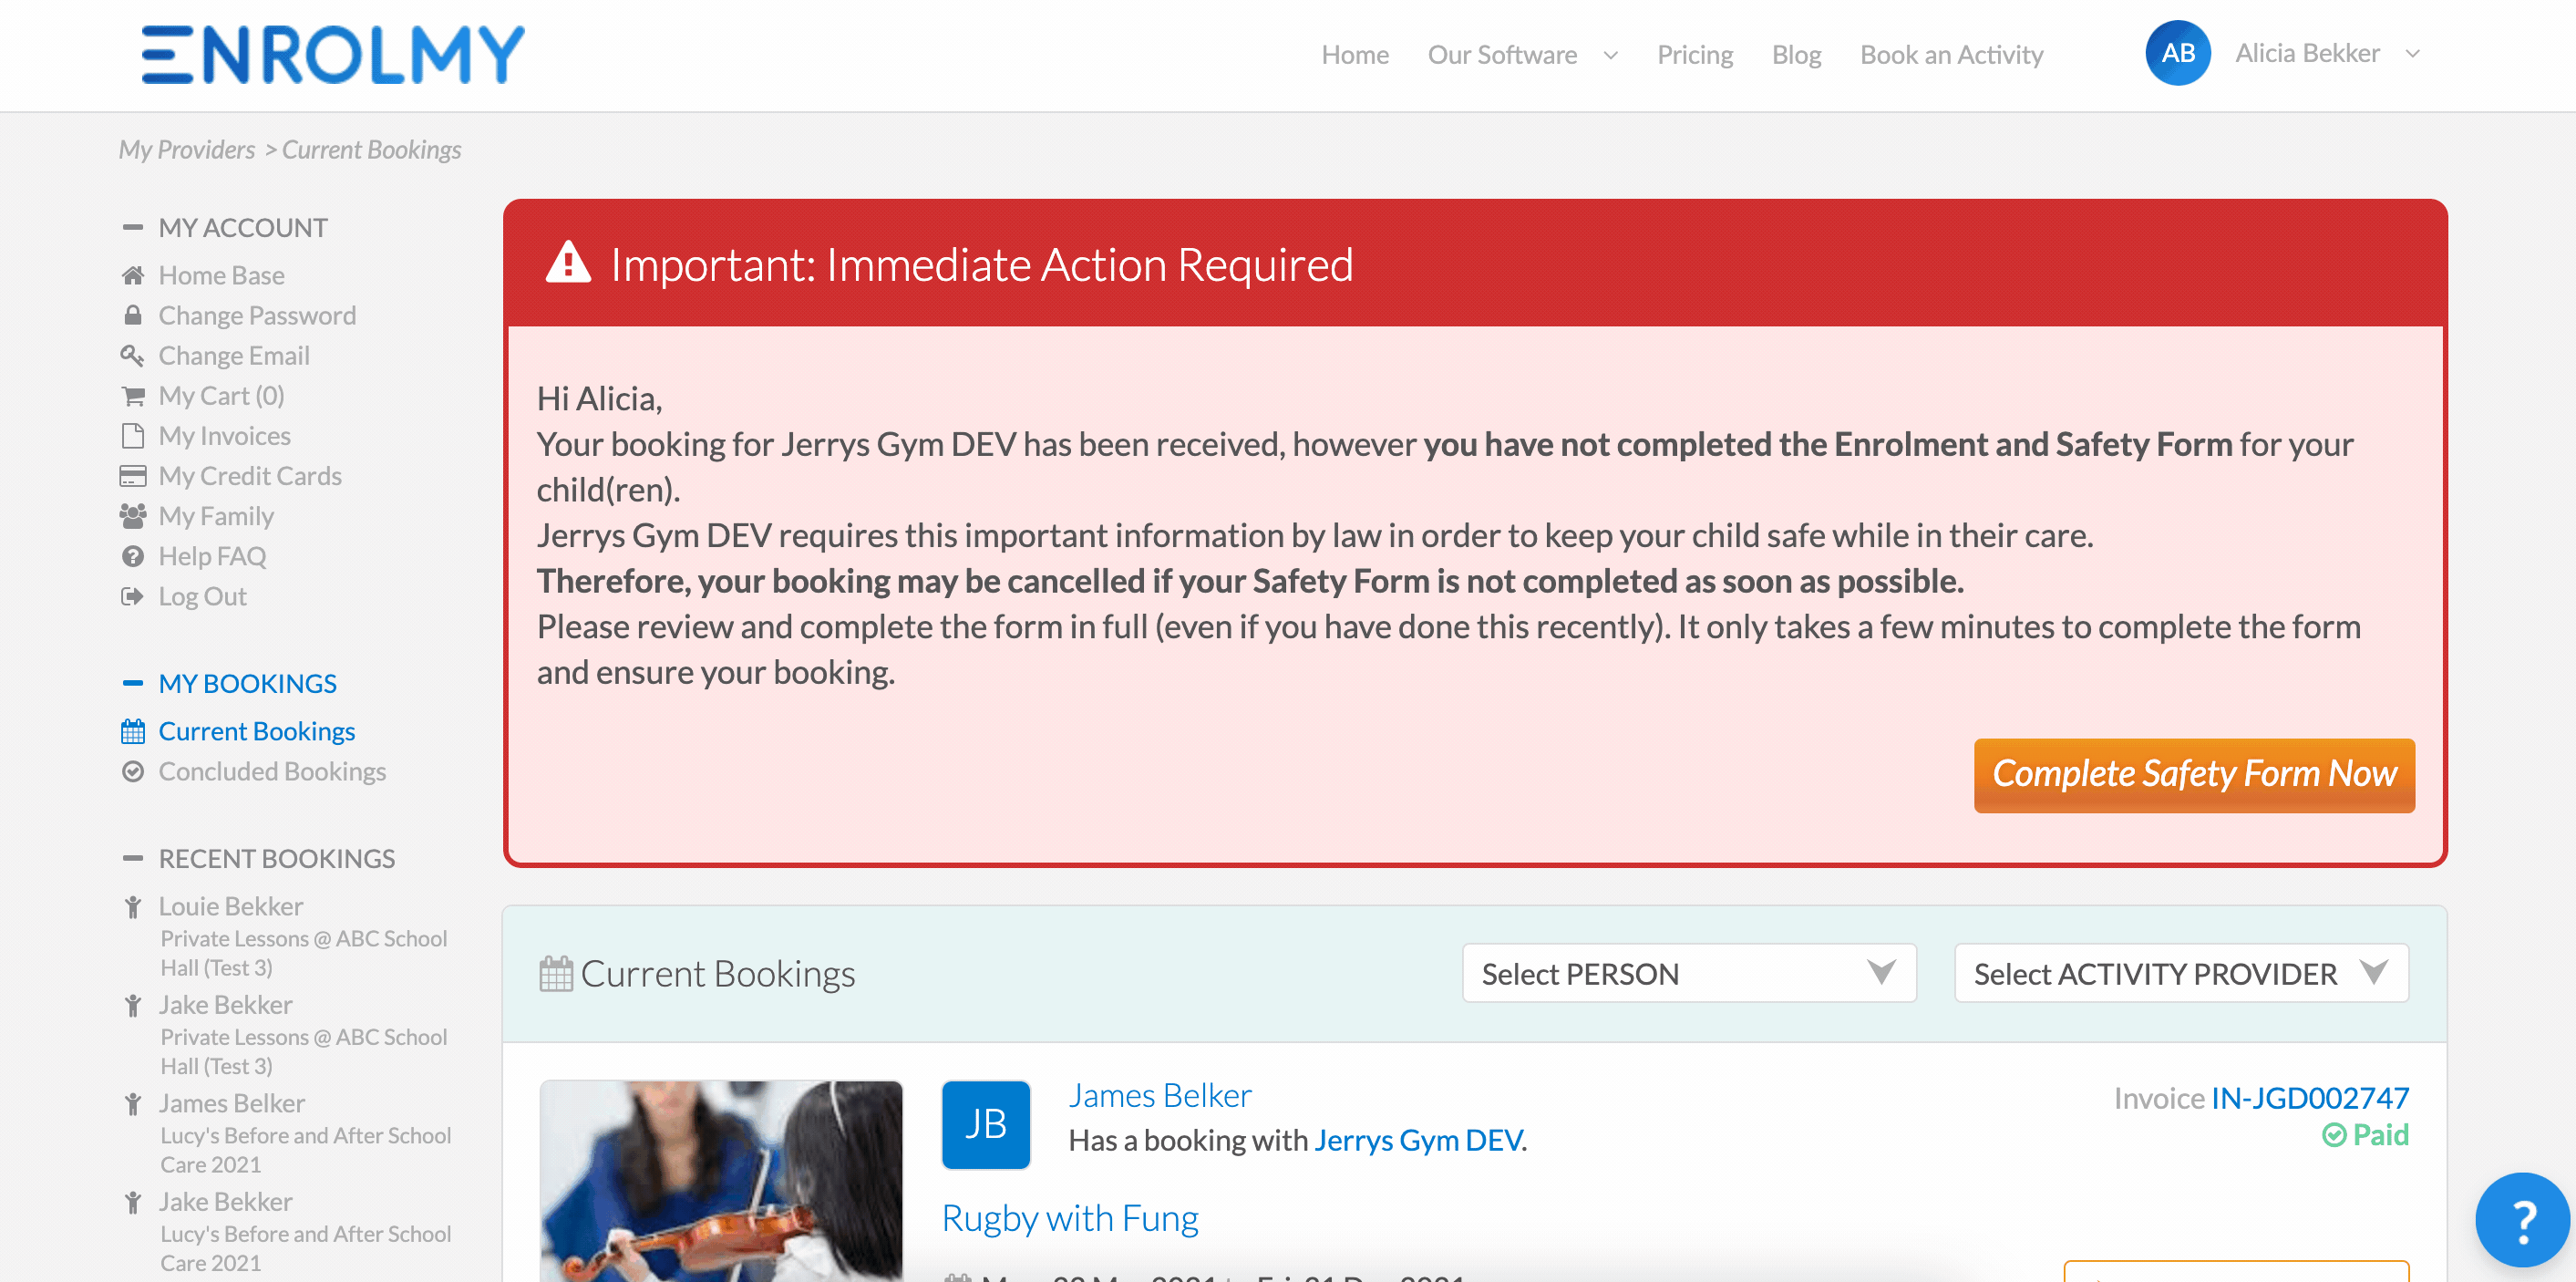Open invoice IN-JGD002747 link
2576x1282 pixels.
tap(2308, 1097)
